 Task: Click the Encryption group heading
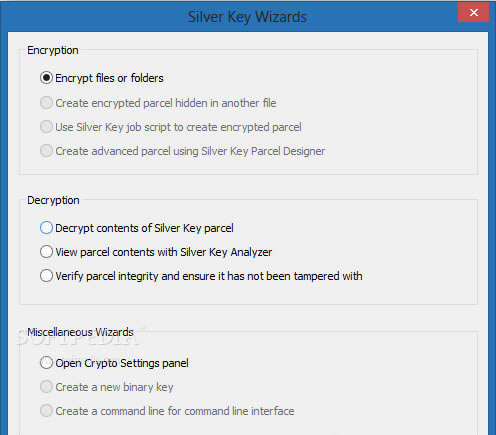point(53,50)
